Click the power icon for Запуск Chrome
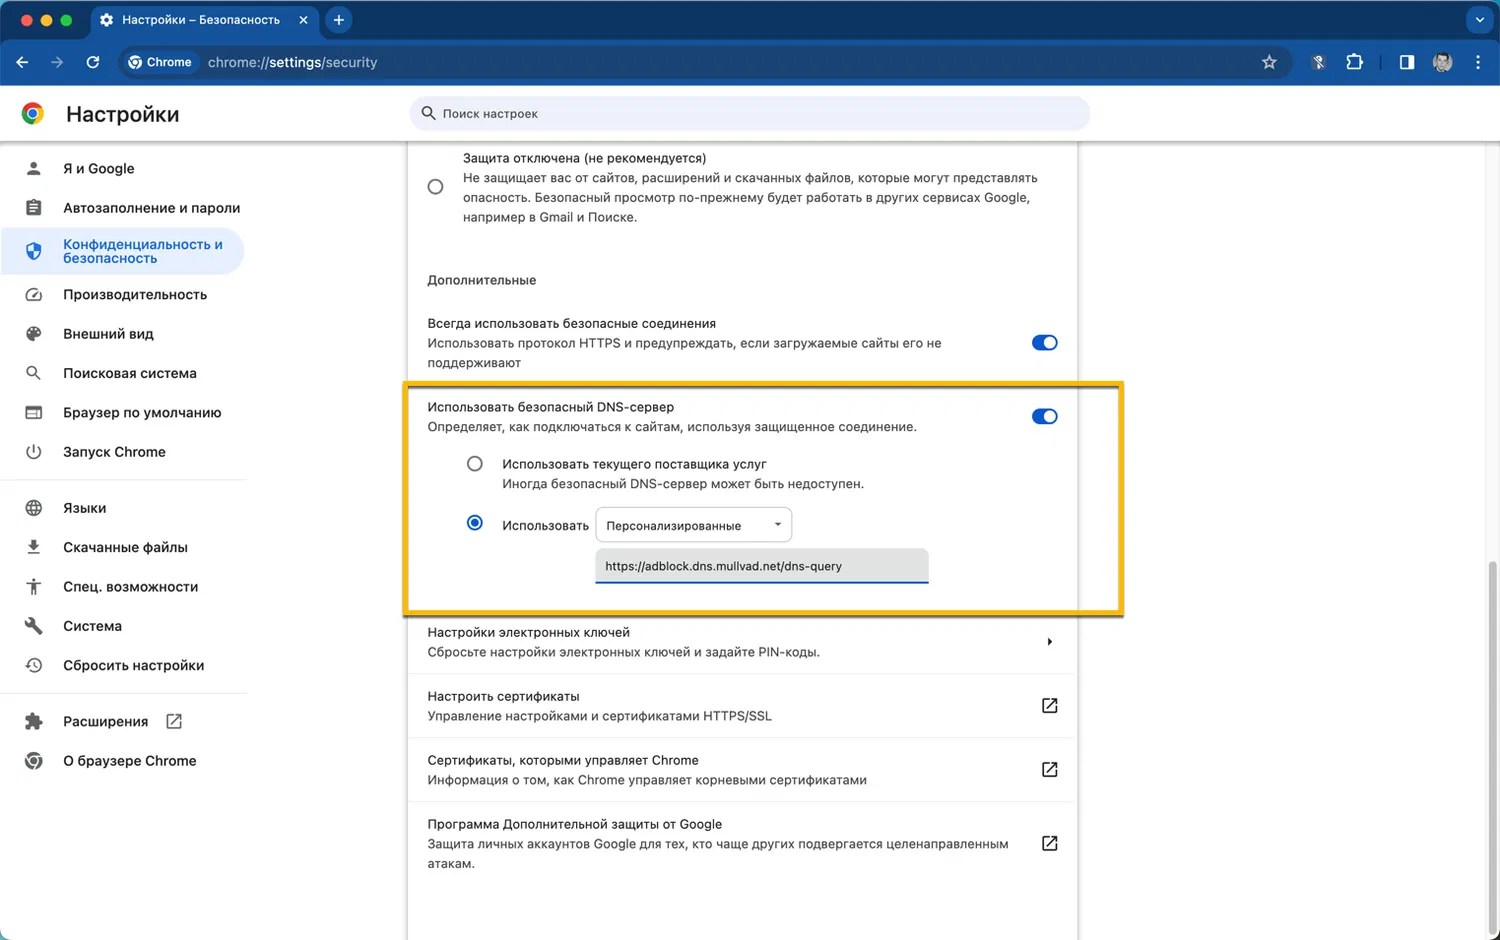 pos(33,452)
